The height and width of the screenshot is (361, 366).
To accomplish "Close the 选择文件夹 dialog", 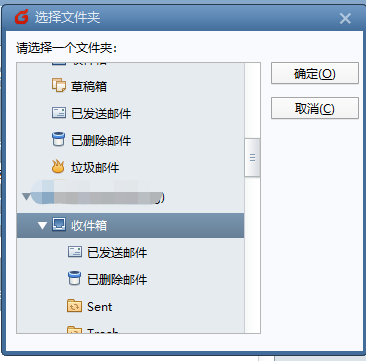I will (345, 18).
